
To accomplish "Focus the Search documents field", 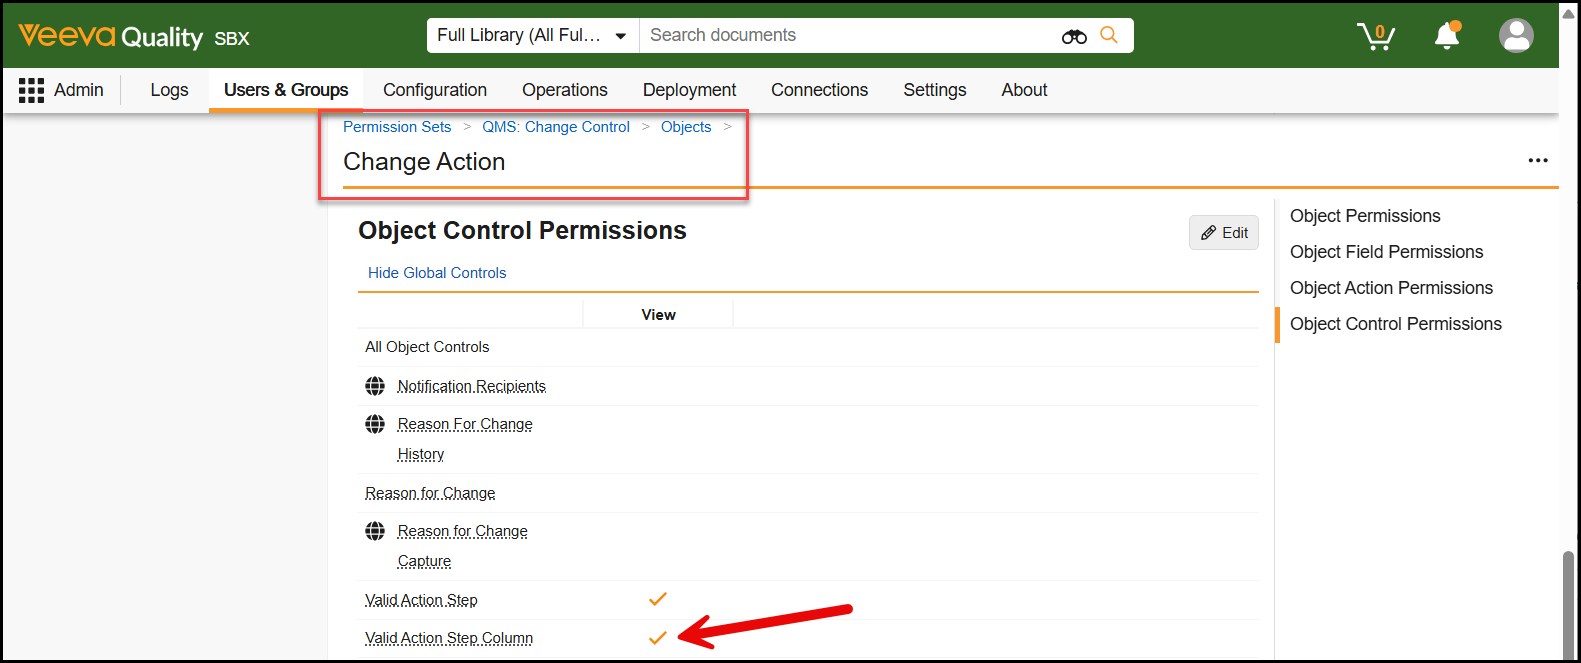I will click(850, 35).
